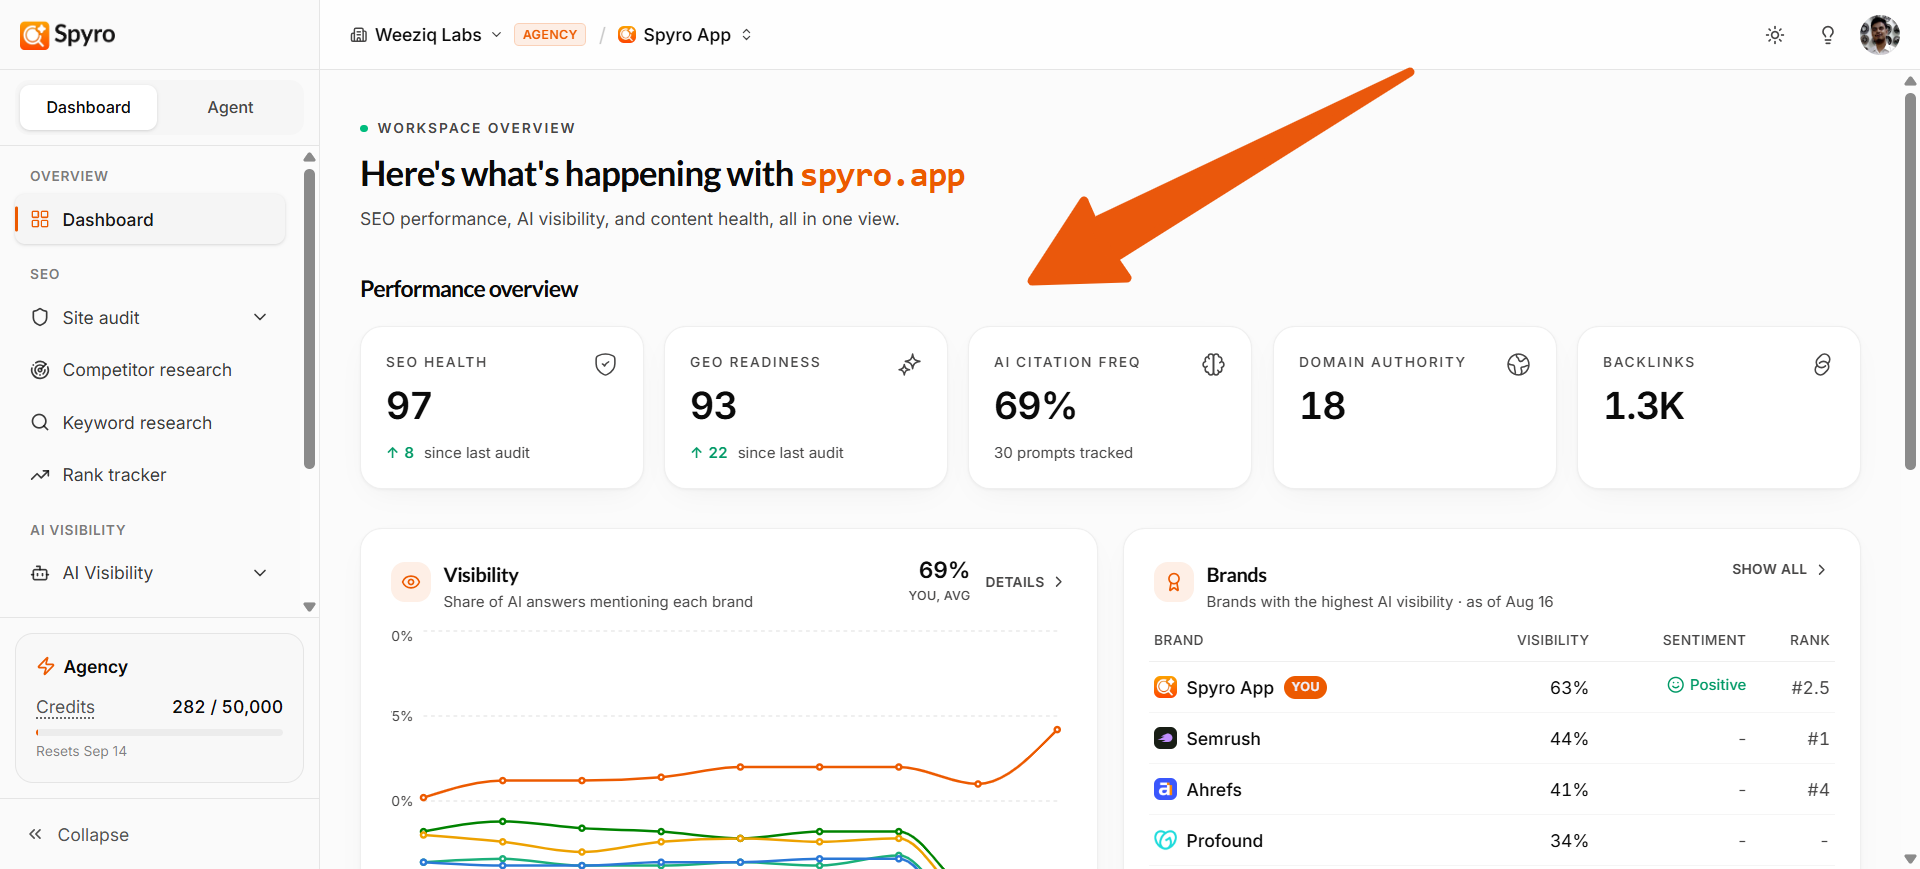The image size is (1920, 869).
Task: Sort by the SENTIMENT column header
Action: pos(1704,640)
